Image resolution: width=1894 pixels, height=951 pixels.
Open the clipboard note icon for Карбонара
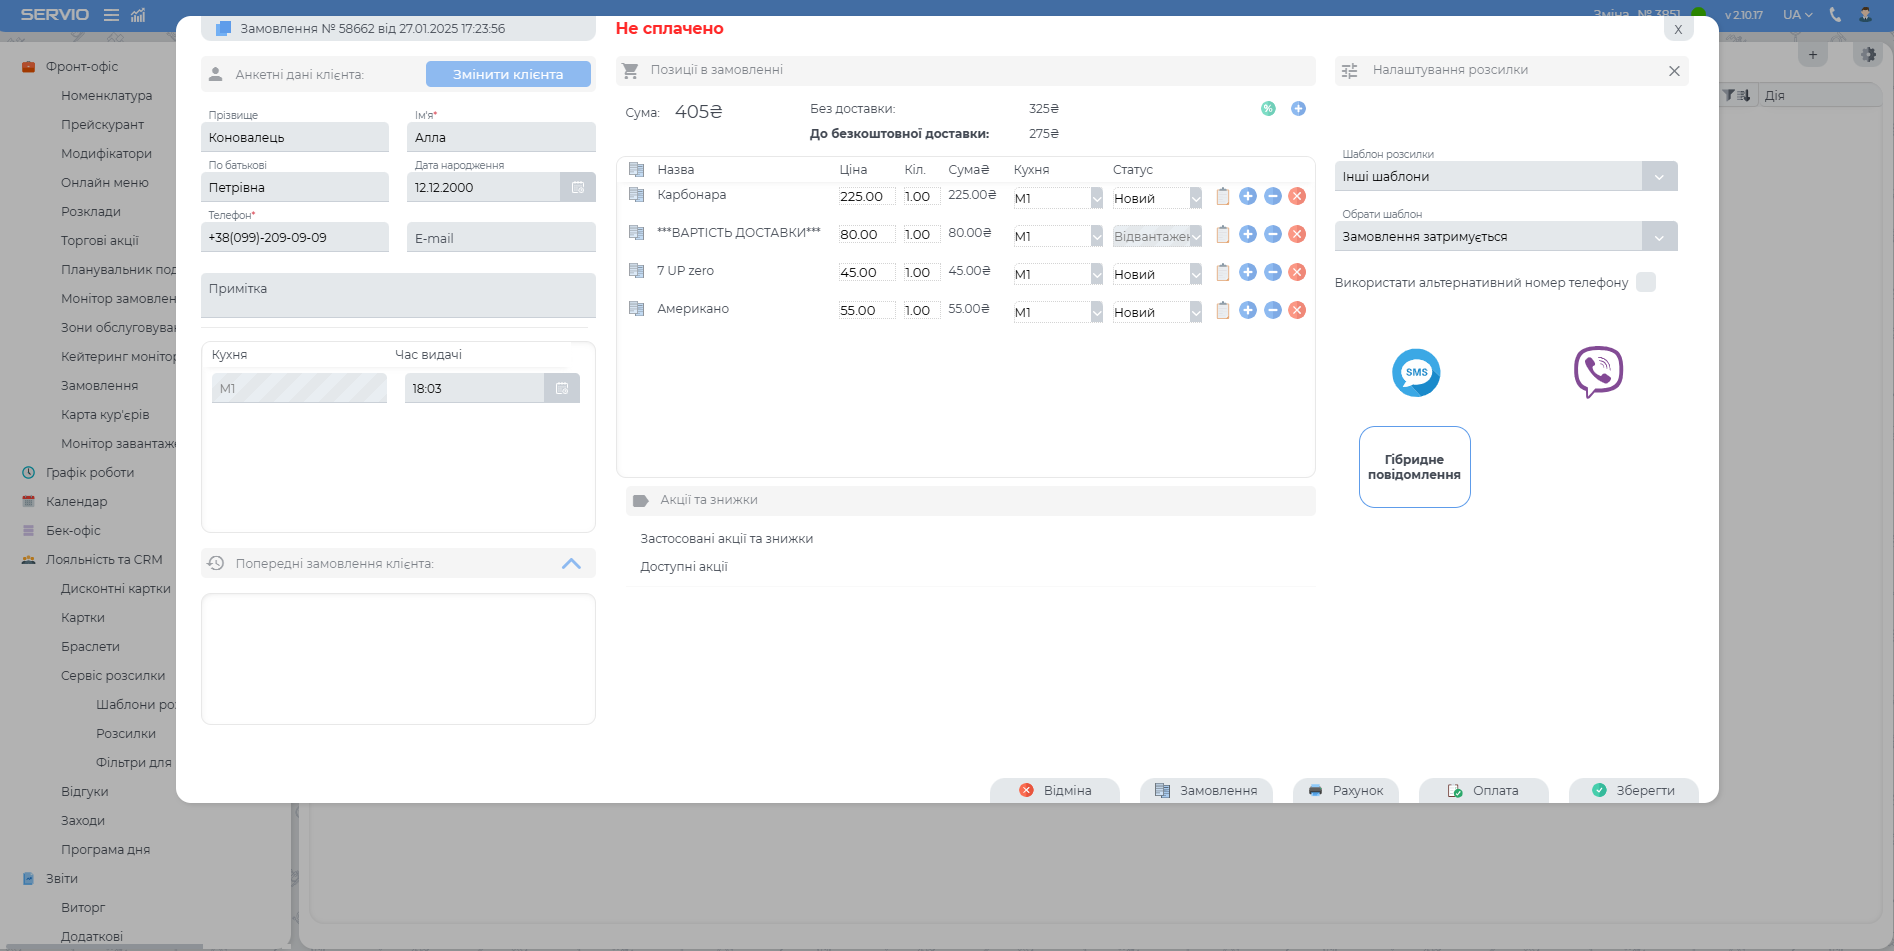[1222, 197]
